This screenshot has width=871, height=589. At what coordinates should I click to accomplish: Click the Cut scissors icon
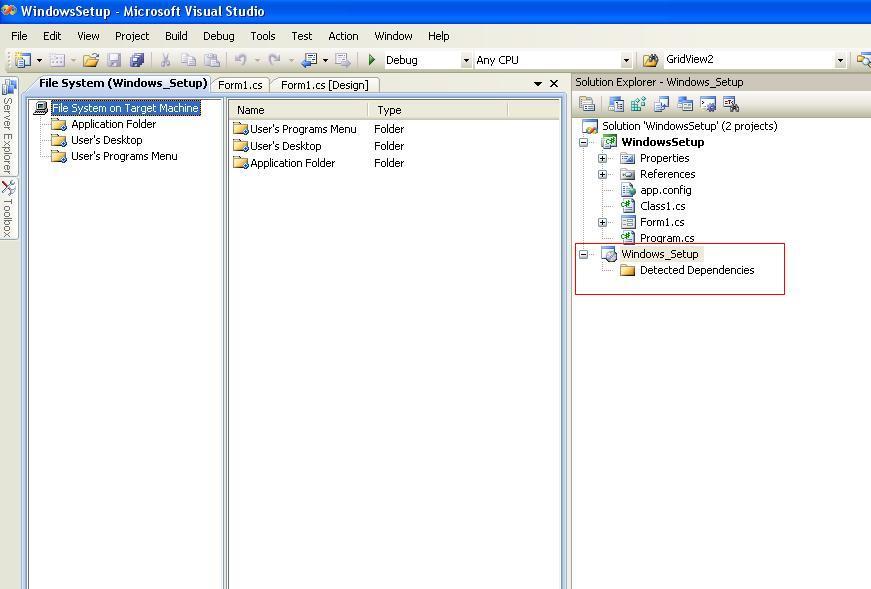(x=165, y=59)
